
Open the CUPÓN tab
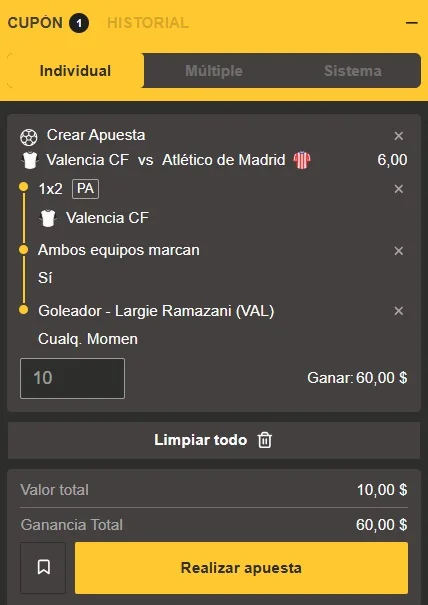pyautogui.click(x=35, y=23)
